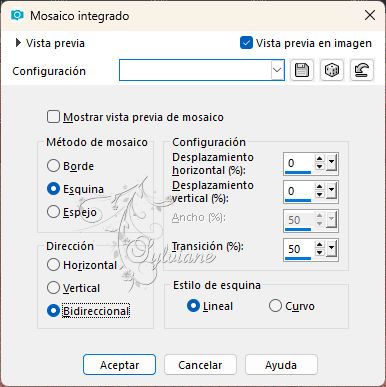The image size is (386, 387).
Task: Select Curvo corner style
Action: [x=275, y=306]
